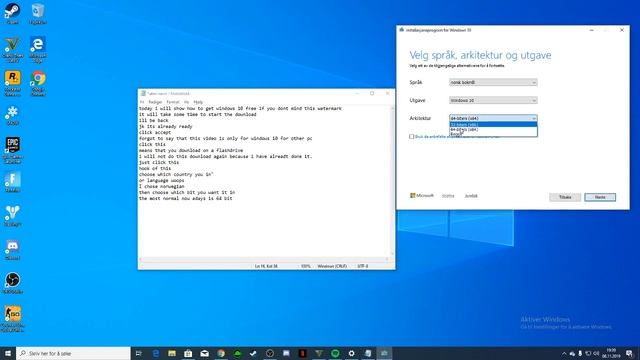Click the Neste button in setup
The width and height of the screenshot is (640, 360).
coord(600,197)
